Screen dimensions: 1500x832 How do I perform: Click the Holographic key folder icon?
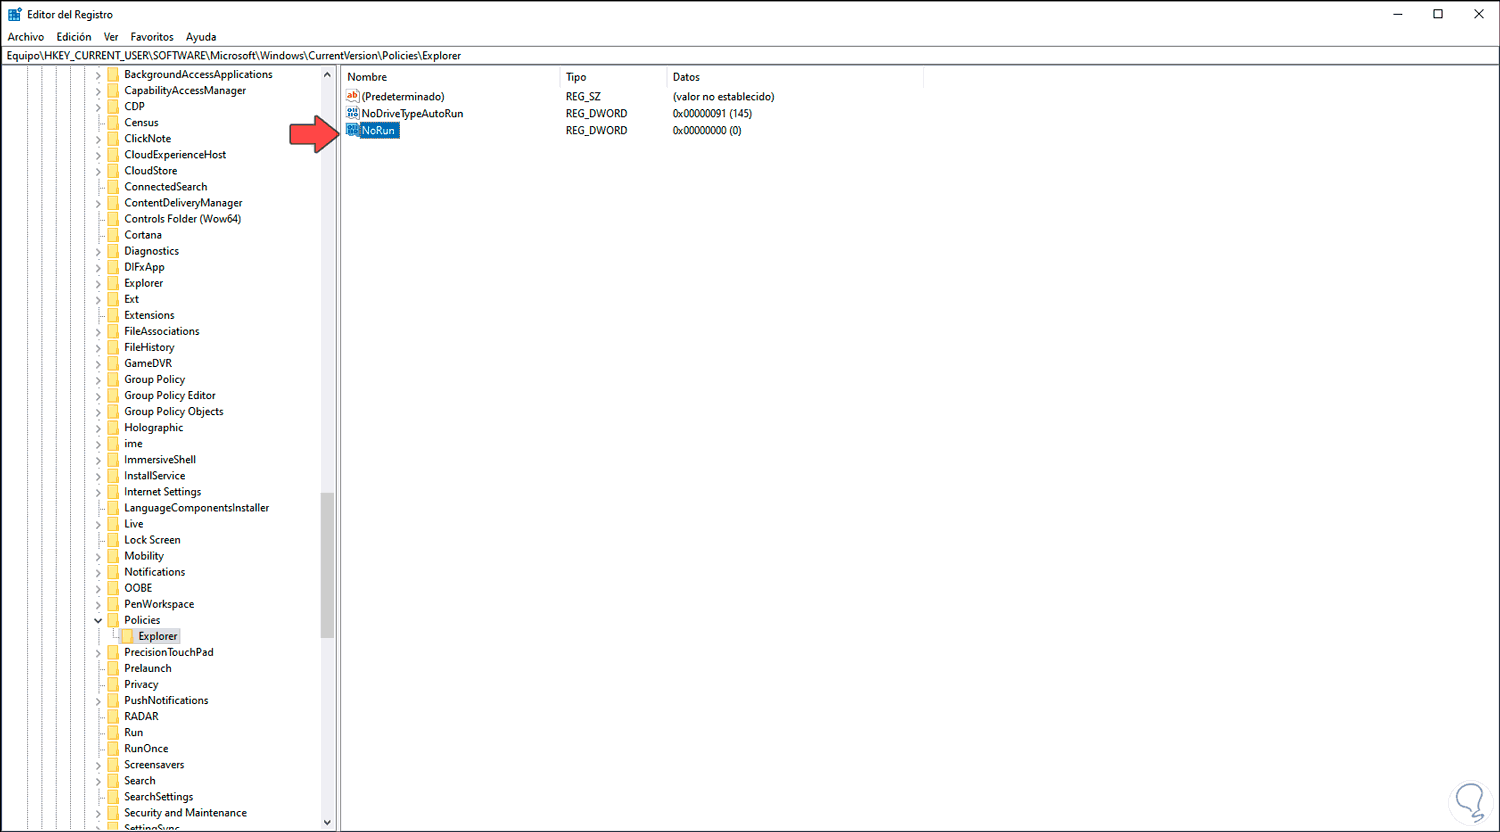[x=113, y=427]
